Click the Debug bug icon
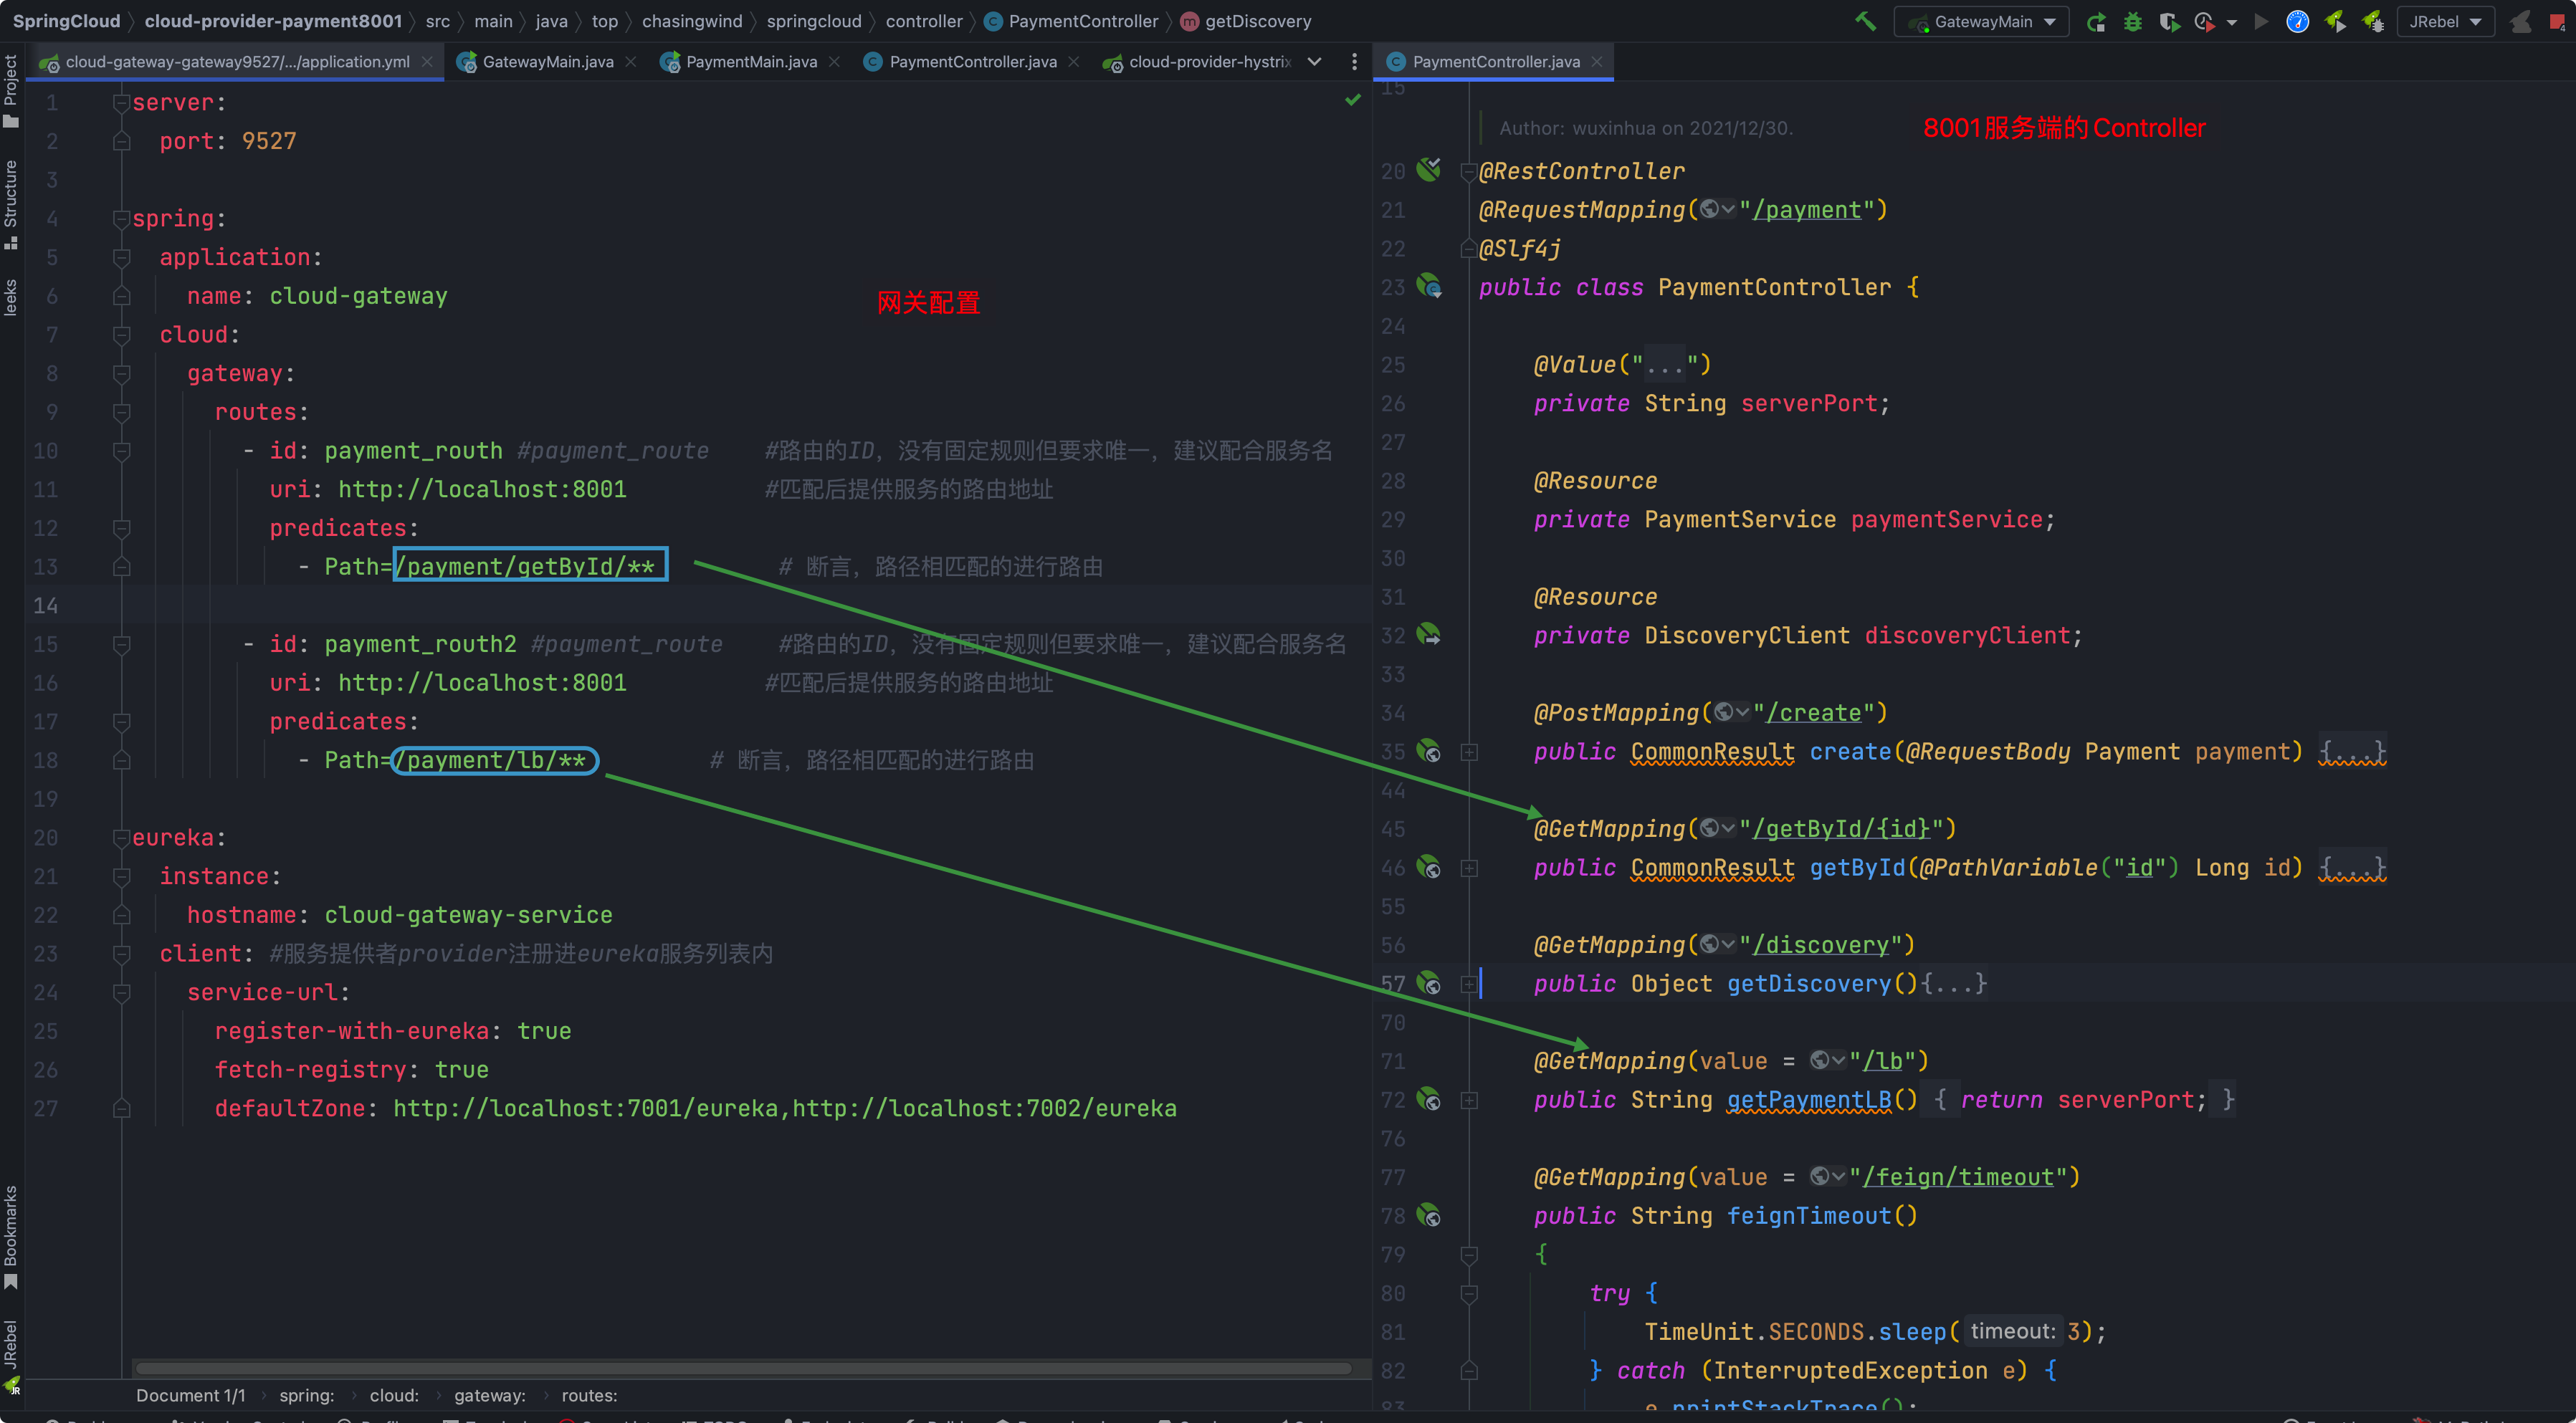 [2132, 21]
